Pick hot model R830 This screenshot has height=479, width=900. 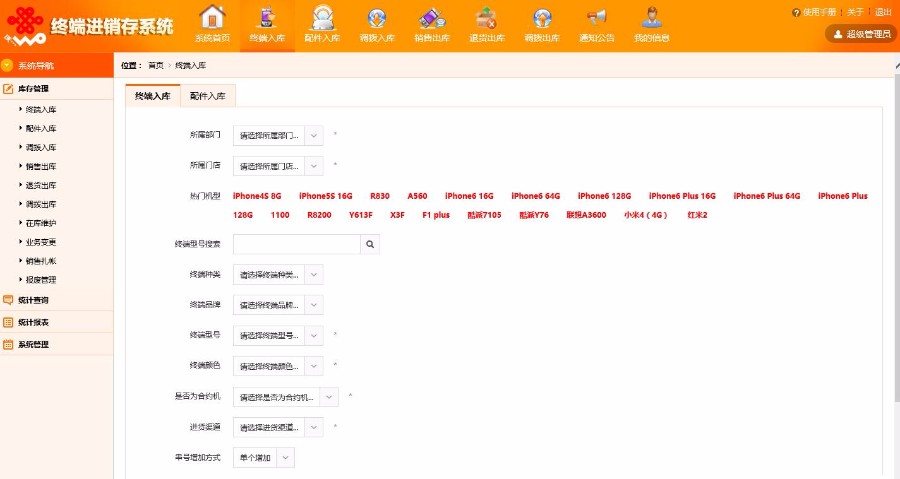pyautogui.click(x=380, y=196)
